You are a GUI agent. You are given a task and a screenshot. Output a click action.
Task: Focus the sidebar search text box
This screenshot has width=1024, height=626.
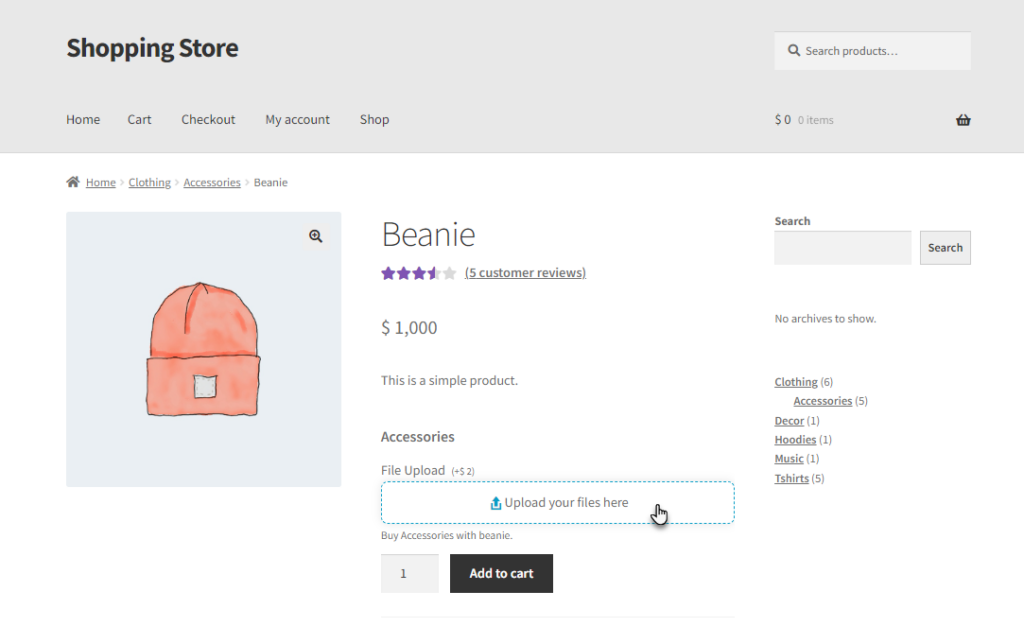(x=842, y=247)
